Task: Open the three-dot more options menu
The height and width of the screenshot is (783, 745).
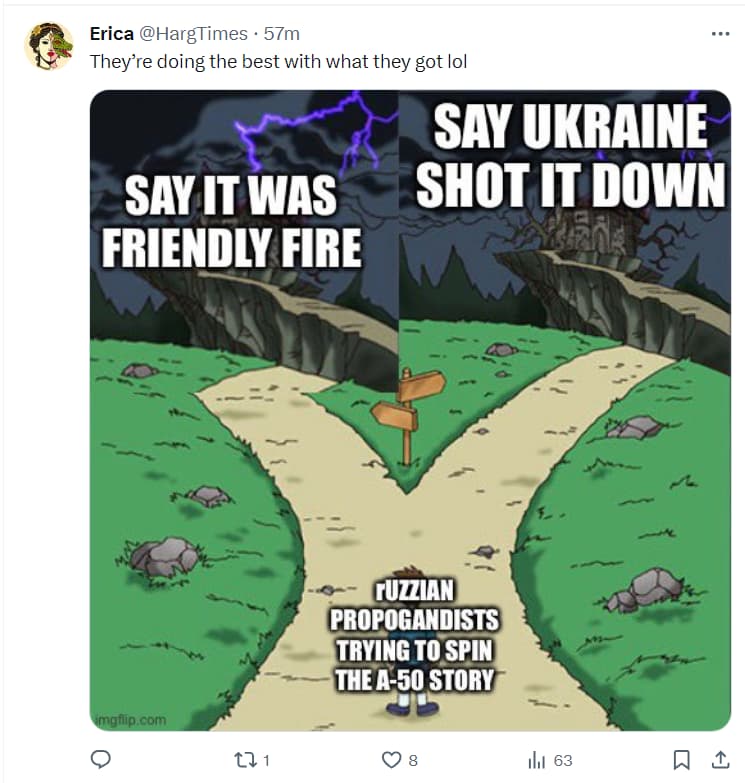Action: [720, 34]
